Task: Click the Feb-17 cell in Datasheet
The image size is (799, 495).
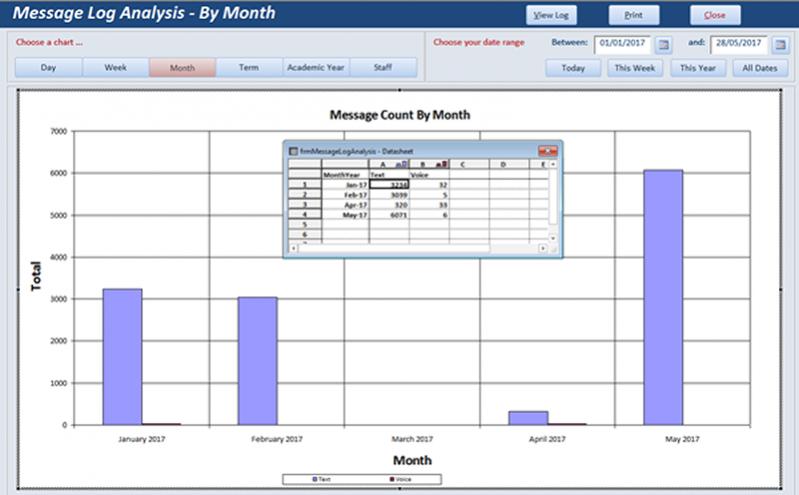Action: 345,195
